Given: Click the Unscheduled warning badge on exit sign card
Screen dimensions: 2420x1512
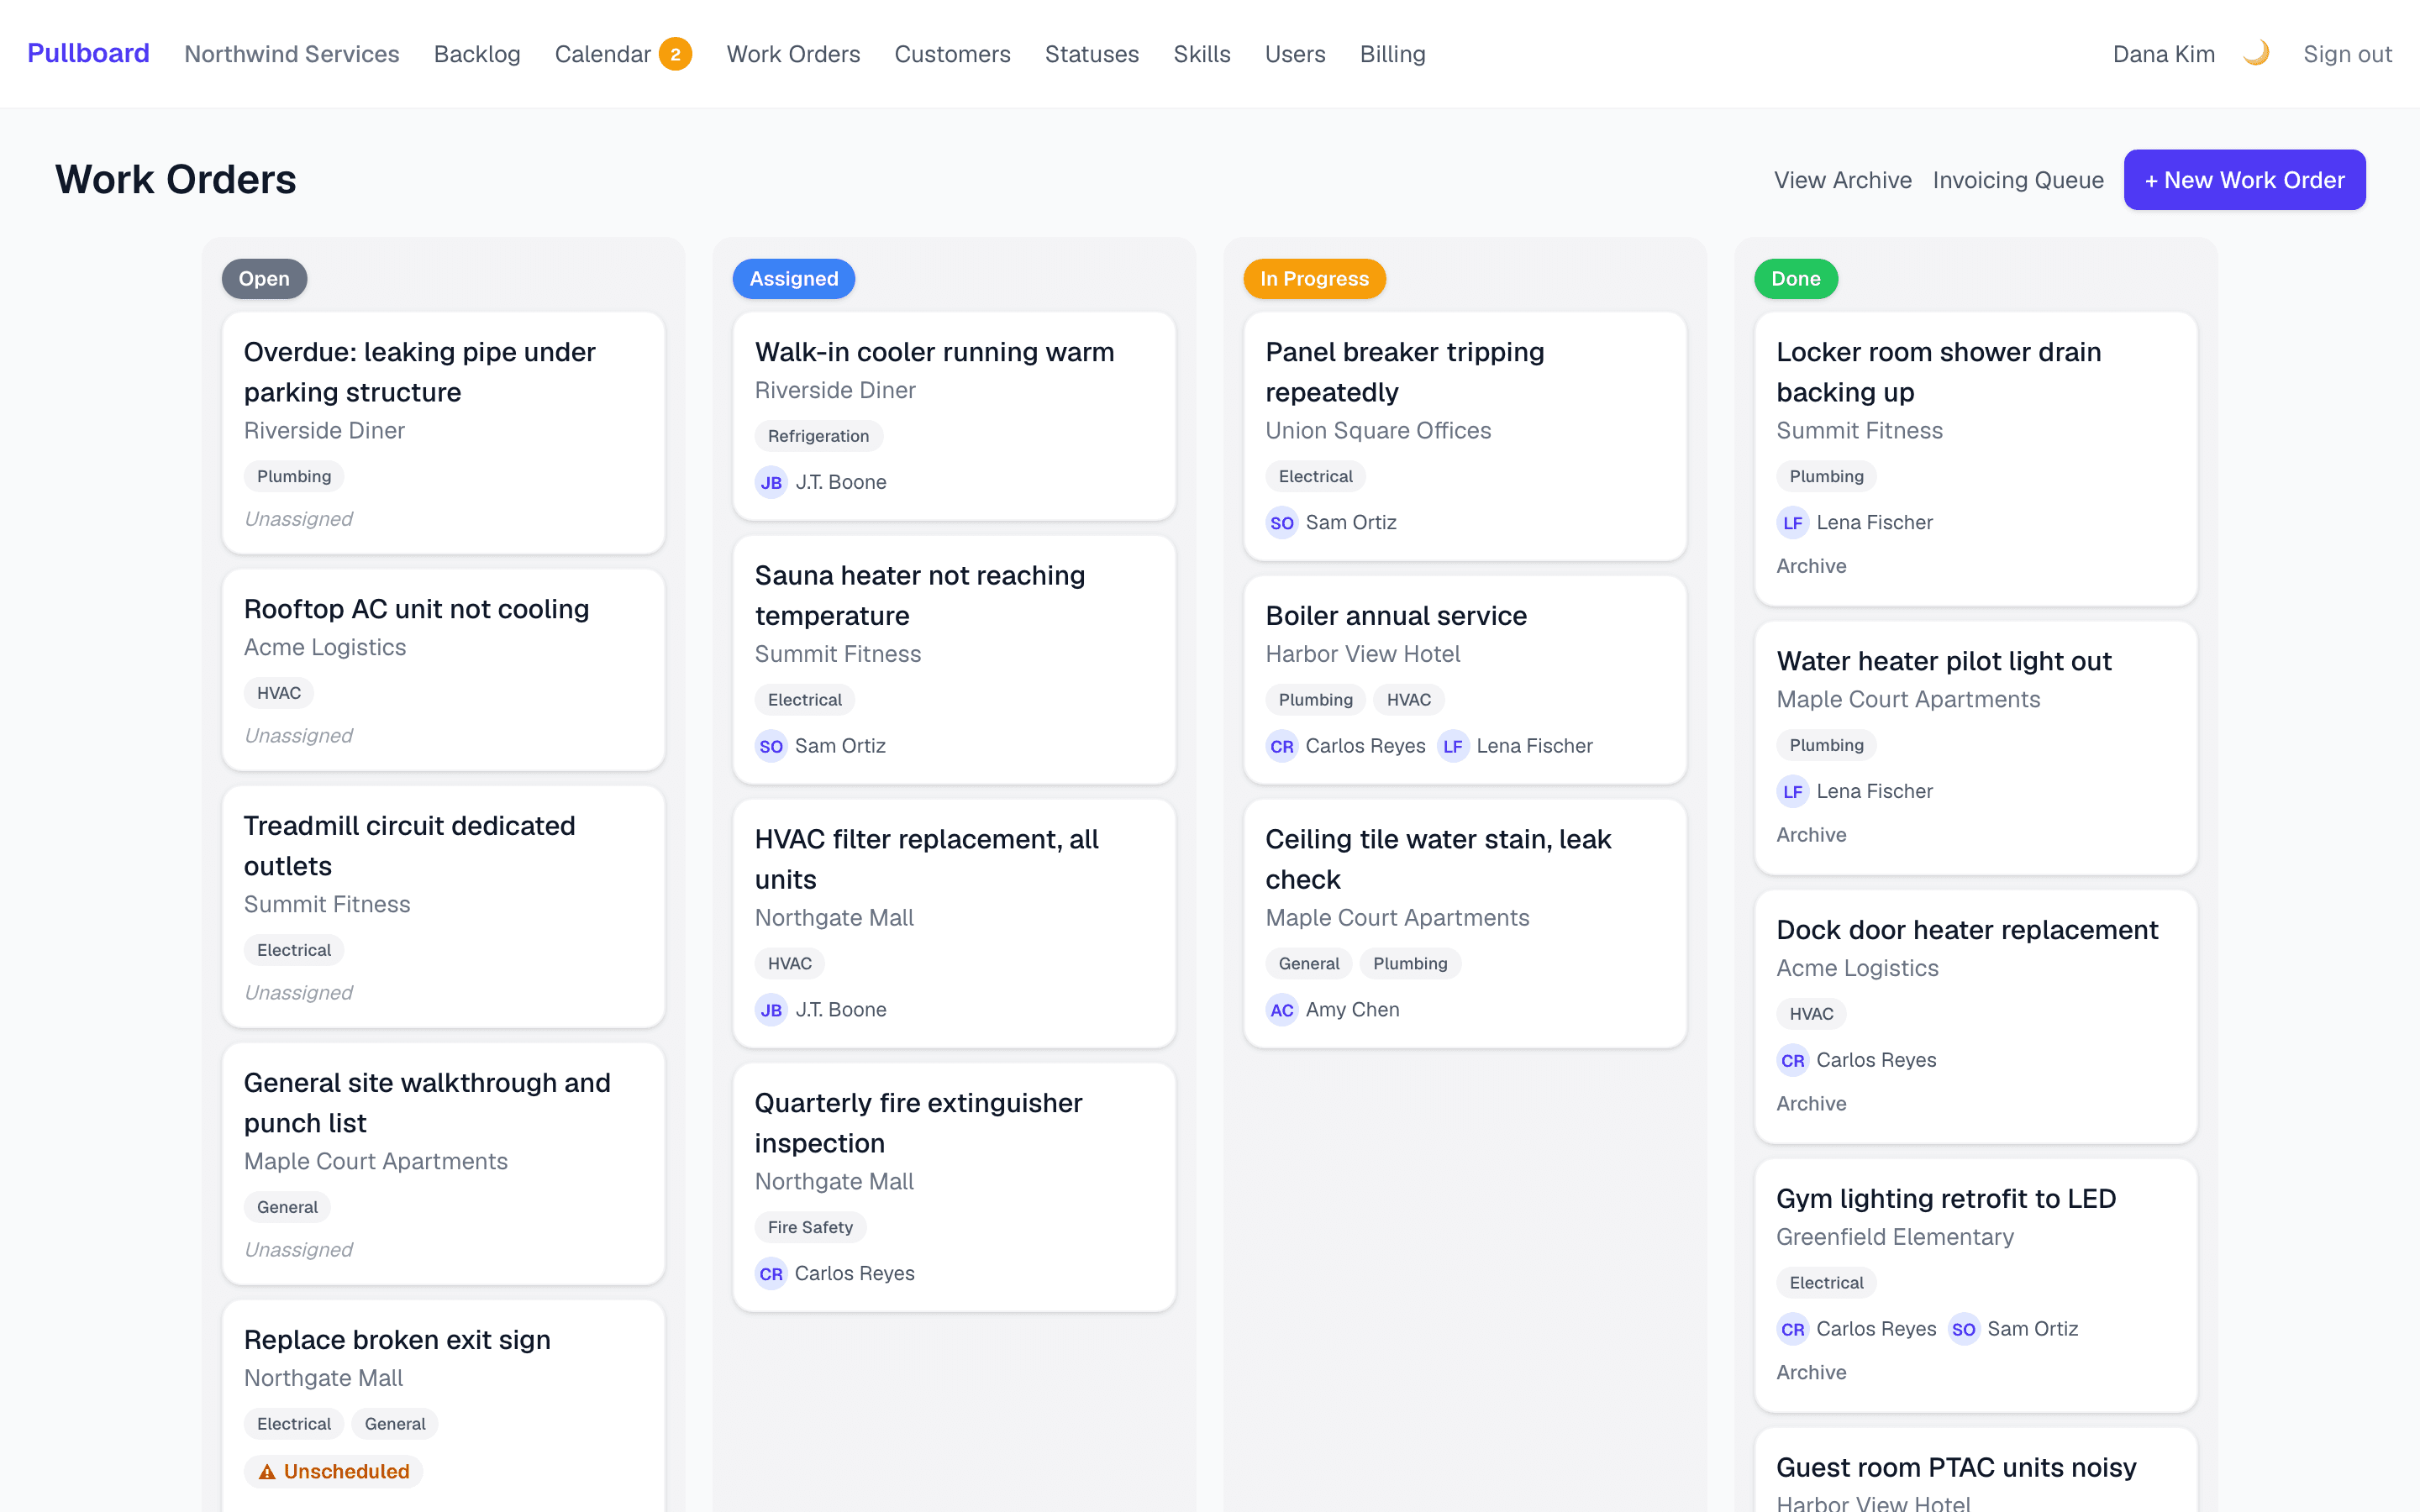Looking at the screenshot, I should coord(334,1471).
